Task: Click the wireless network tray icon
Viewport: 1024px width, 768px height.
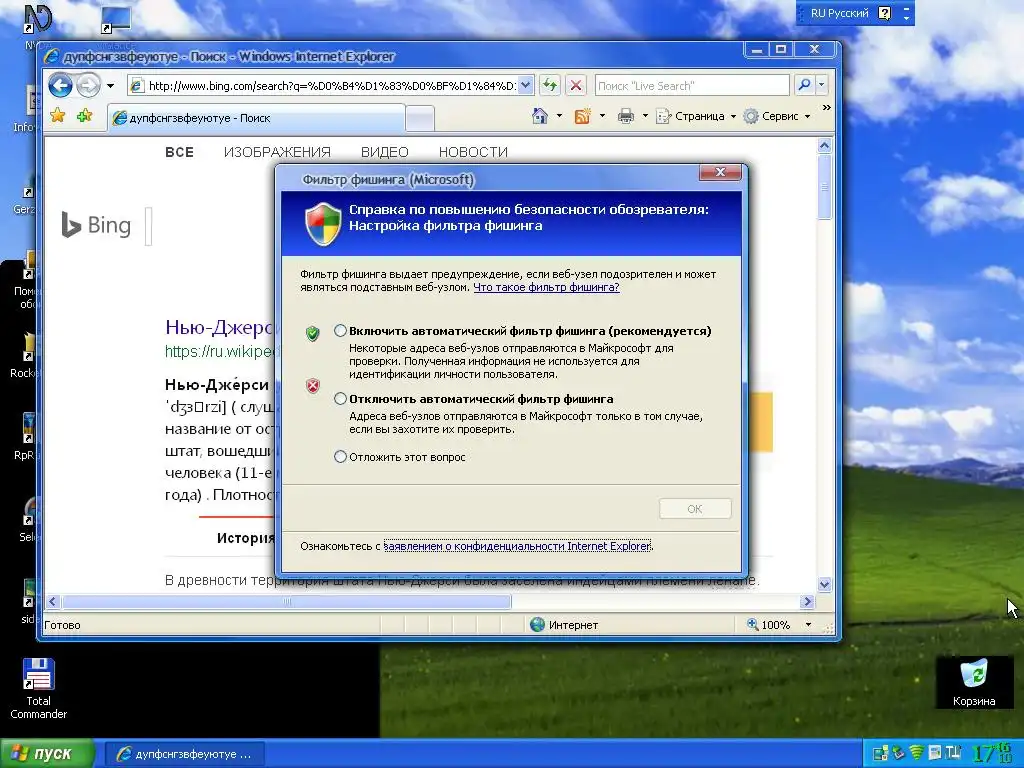Action: (916, 753)
